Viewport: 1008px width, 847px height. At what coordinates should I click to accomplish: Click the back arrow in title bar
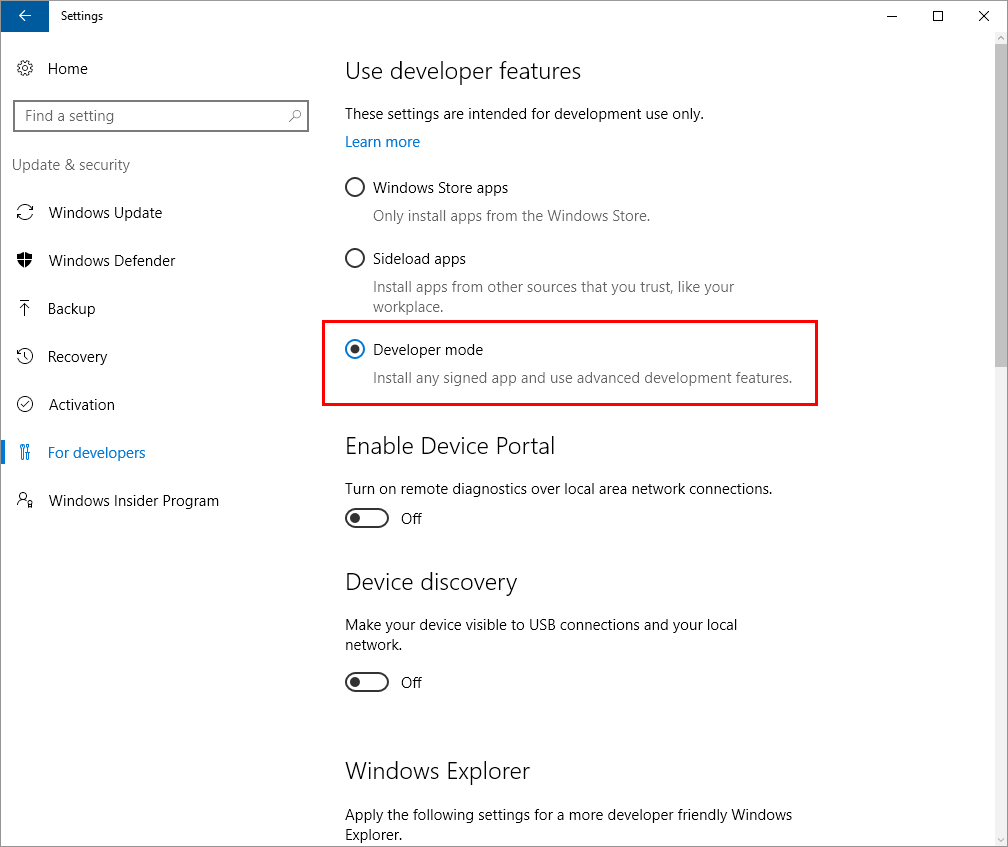pyautogui.click(x=25, y=16)
